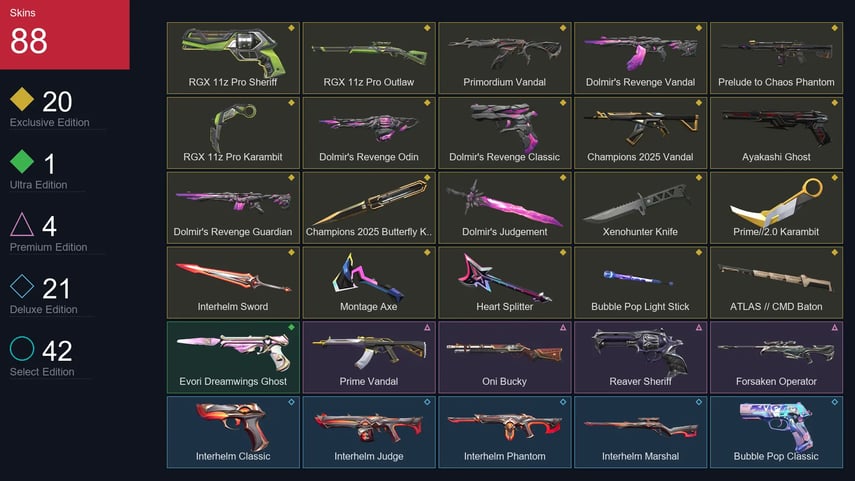Click the pink Premium Edition triangle icon

[x=22, y=224]
